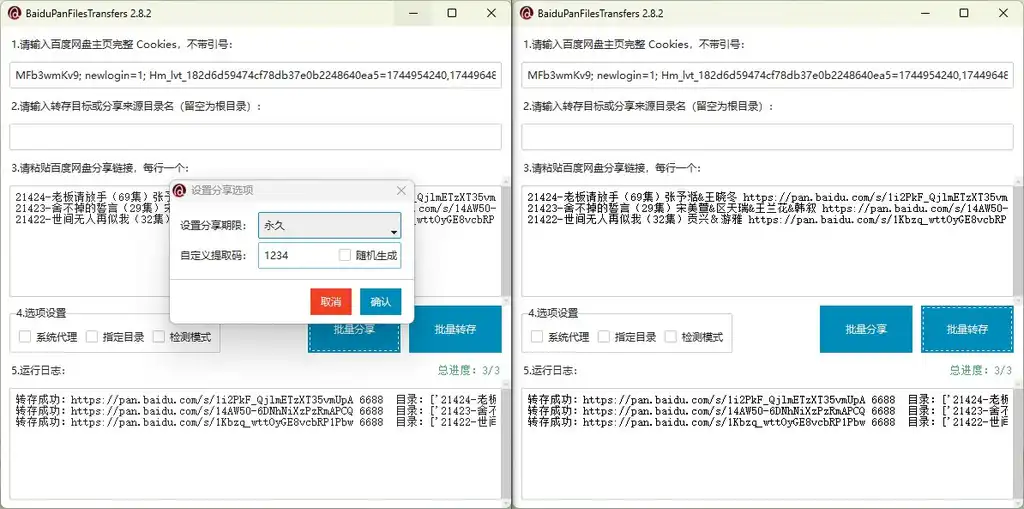
Task: Click the 21422-世间无人再似我 line in right window
Action: click(x=767, y=220)
